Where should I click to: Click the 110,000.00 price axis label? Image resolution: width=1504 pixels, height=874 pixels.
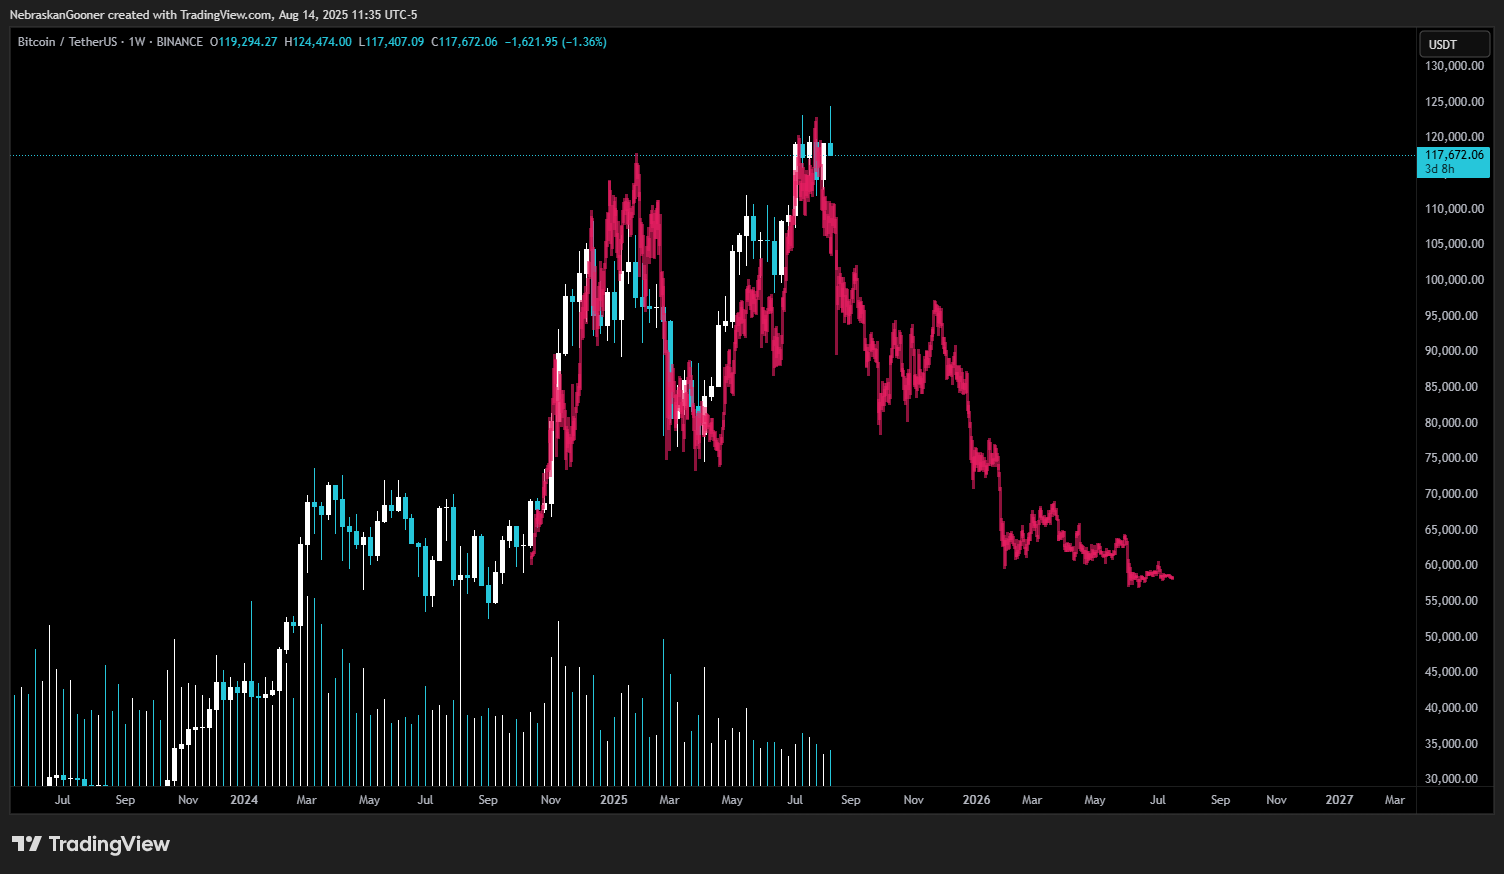click(x=1454, y=209)
